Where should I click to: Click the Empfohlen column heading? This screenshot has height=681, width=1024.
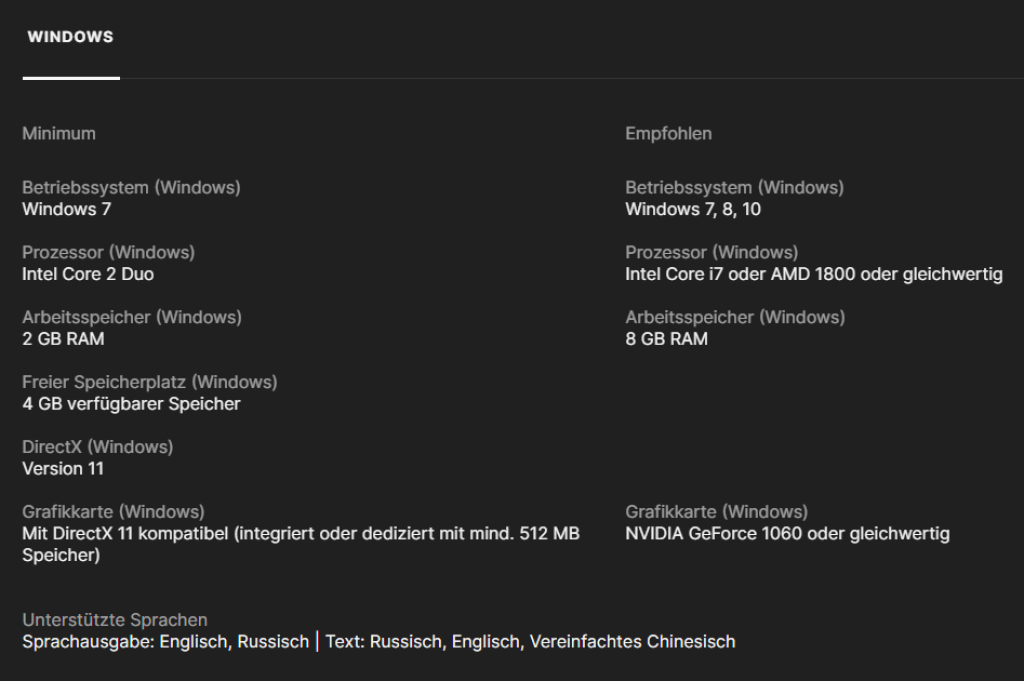coord(668,133)
